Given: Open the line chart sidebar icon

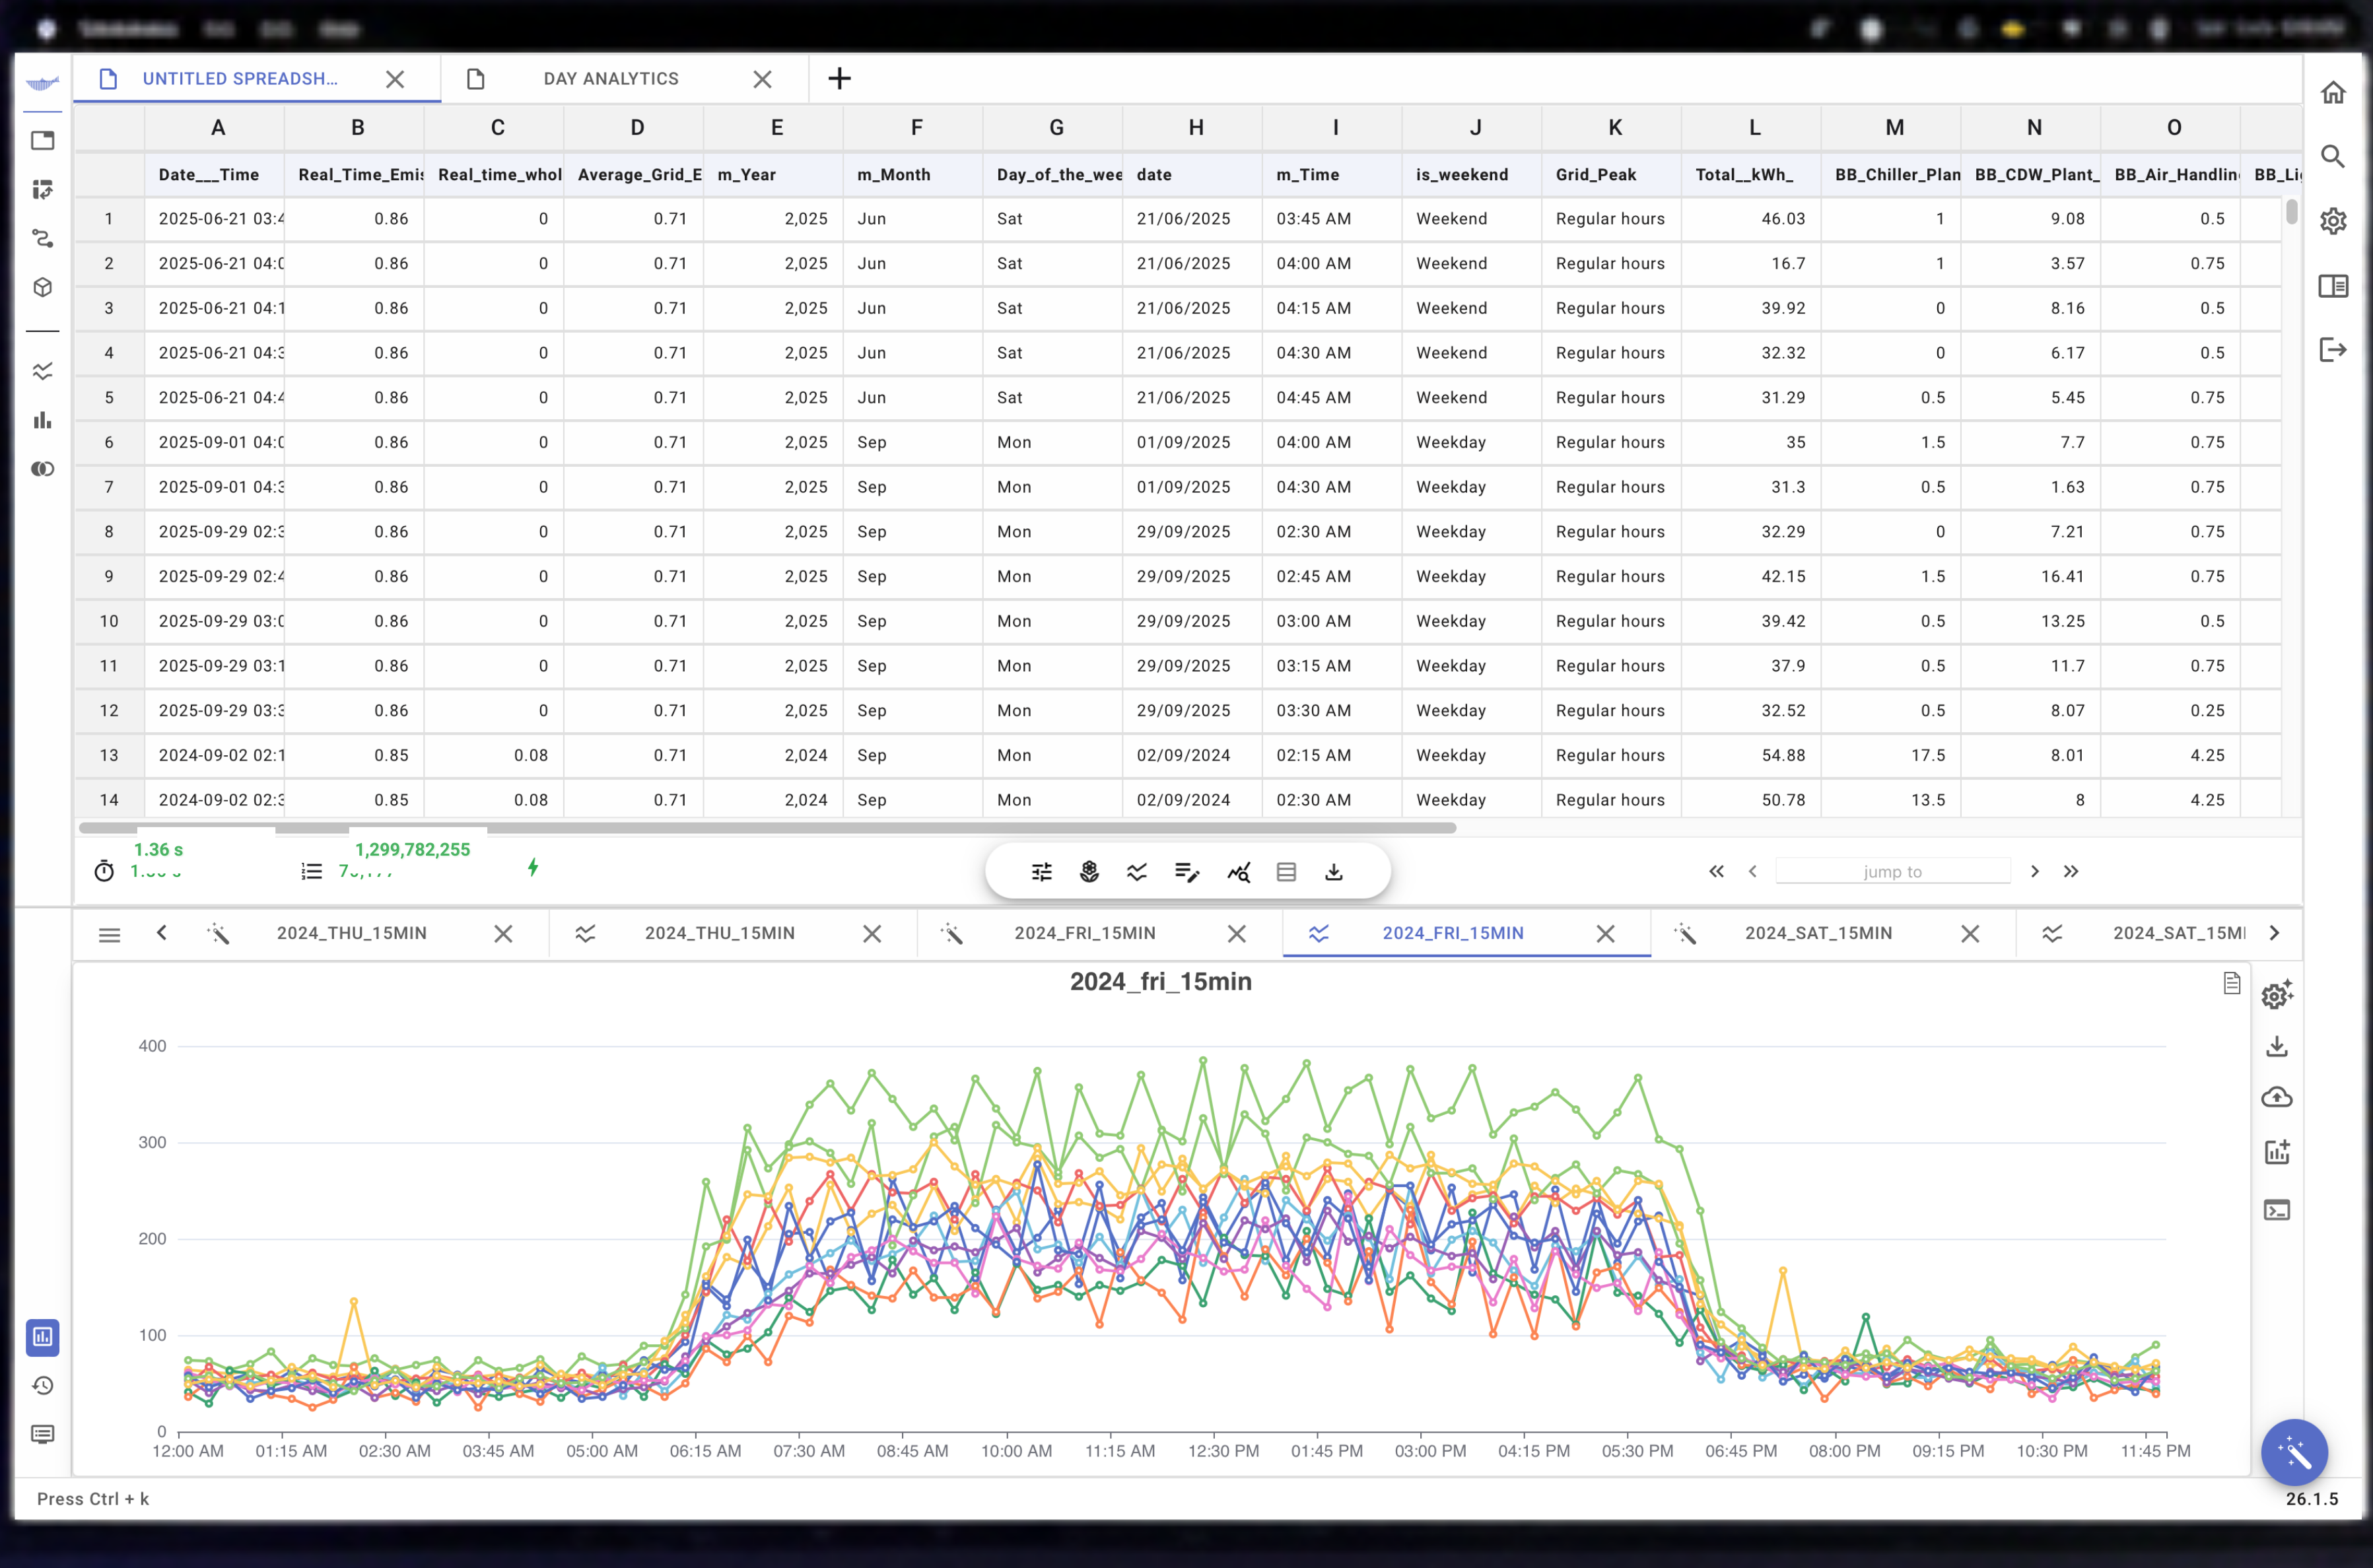Looking at the screenshot, I should click(42, 371).
